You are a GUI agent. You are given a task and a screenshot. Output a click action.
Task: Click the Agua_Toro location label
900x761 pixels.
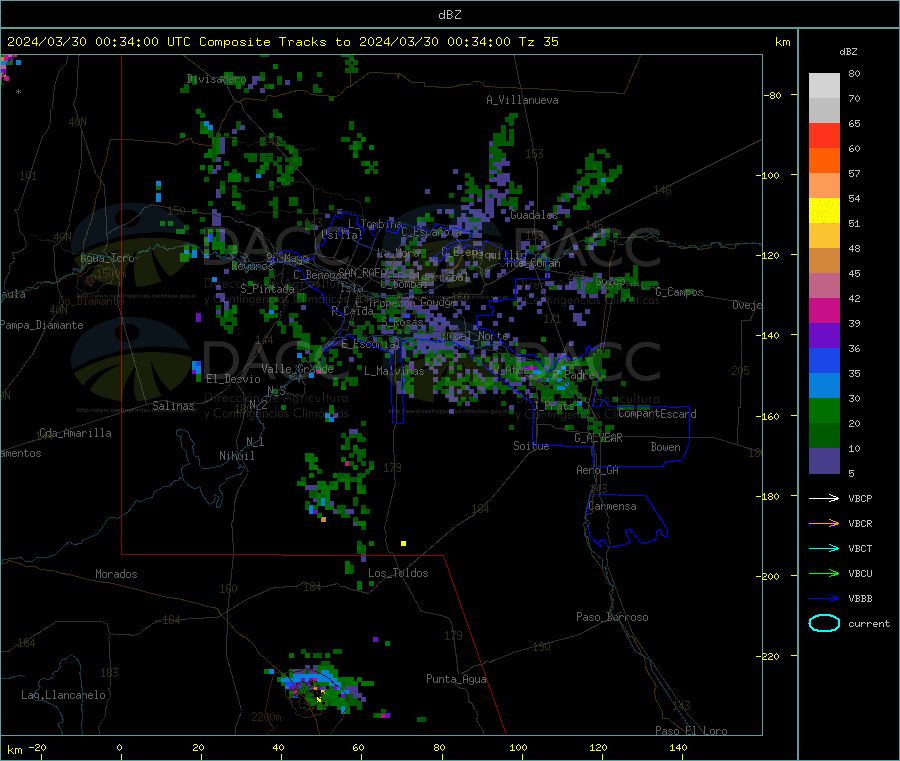pyautogui.click(x=107, y=258)
